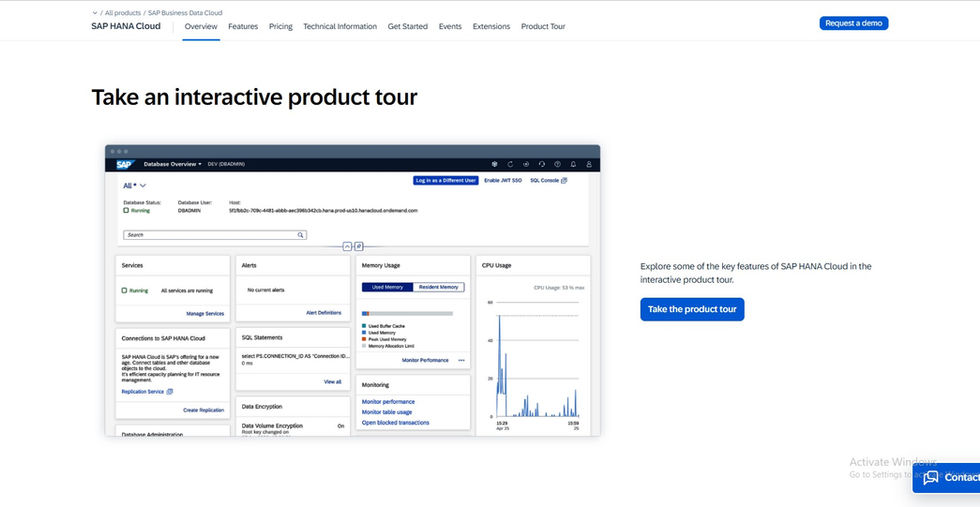
Task: Click the 'Take an interactive product tour' heading
Action: click(254, 98)
